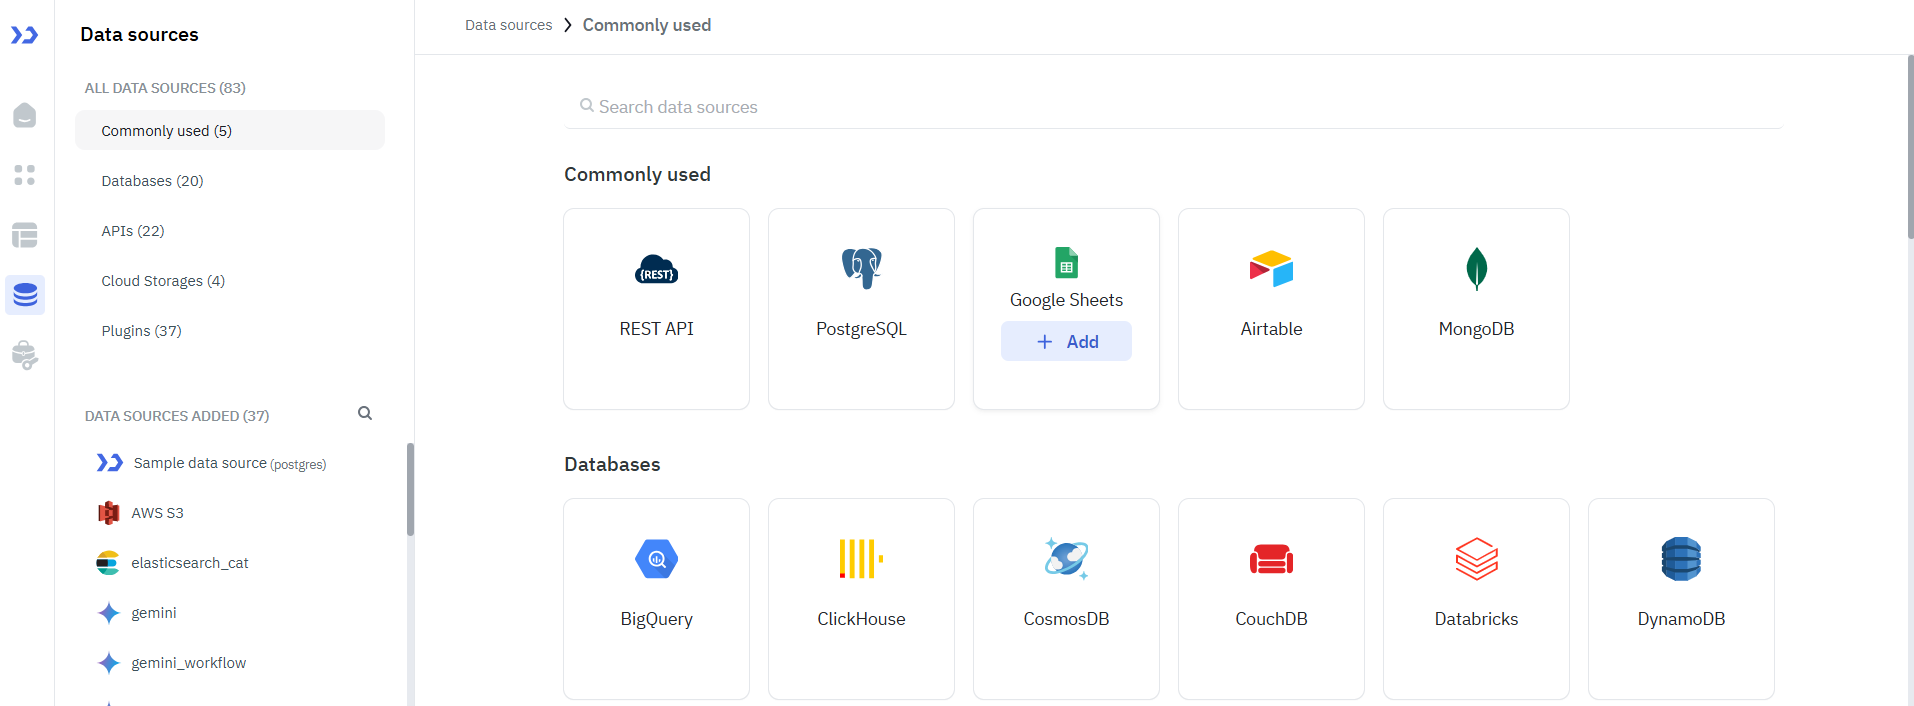Screen dimensions: 1914x706
Task: Click the ToolJet logo icon
Action: 24,36
